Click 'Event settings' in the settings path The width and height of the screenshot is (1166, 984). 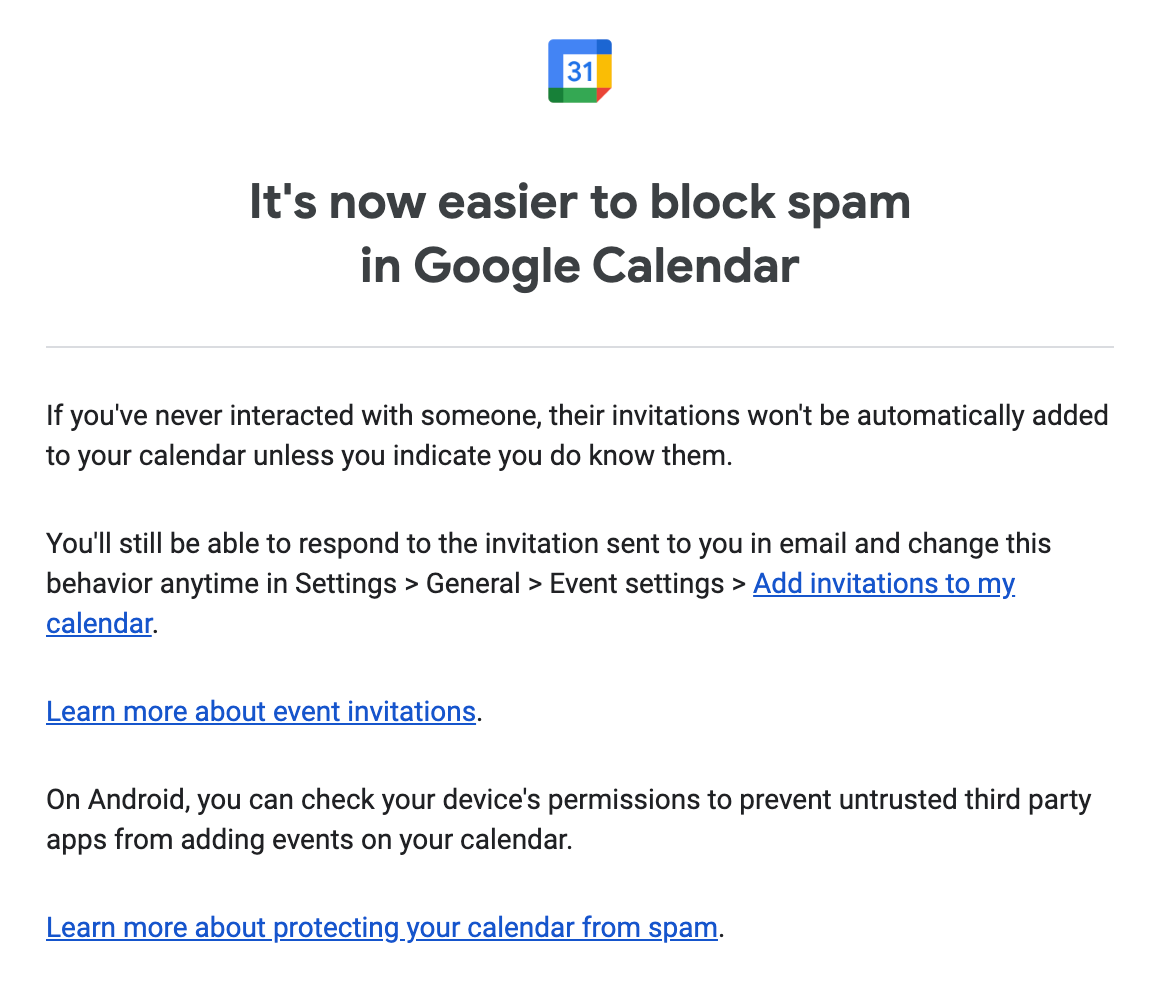pyautogui.click(x=637, y=584)
